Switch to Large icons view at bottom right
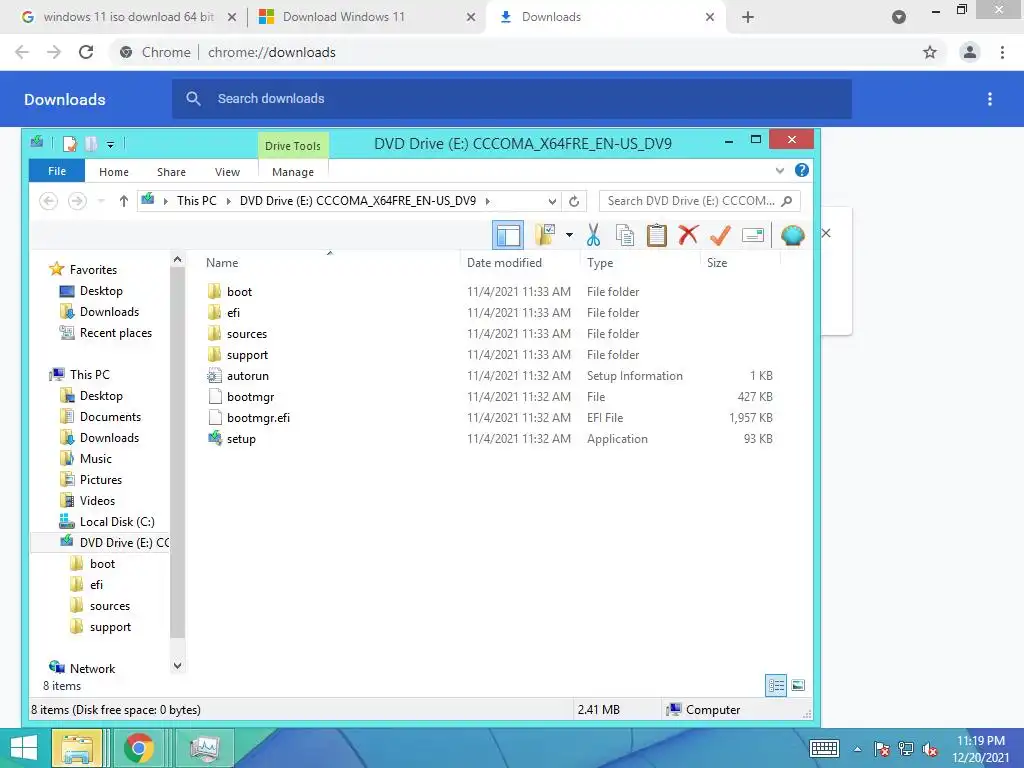This screenshot has width=1024, height=768. [x=798, y=685]
